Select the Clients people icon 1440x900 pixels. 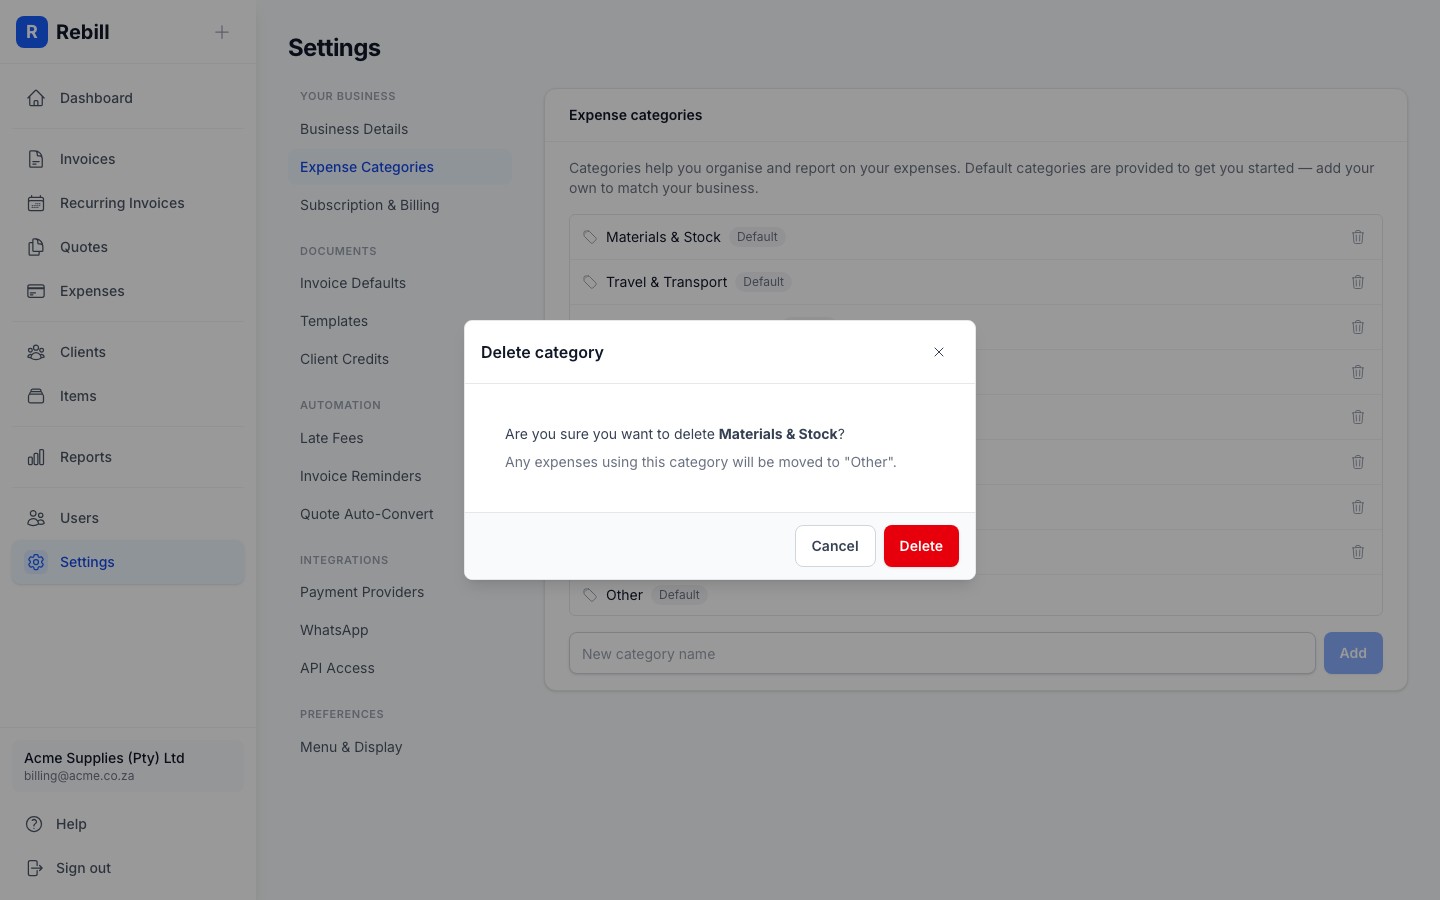tap(36, 352)
